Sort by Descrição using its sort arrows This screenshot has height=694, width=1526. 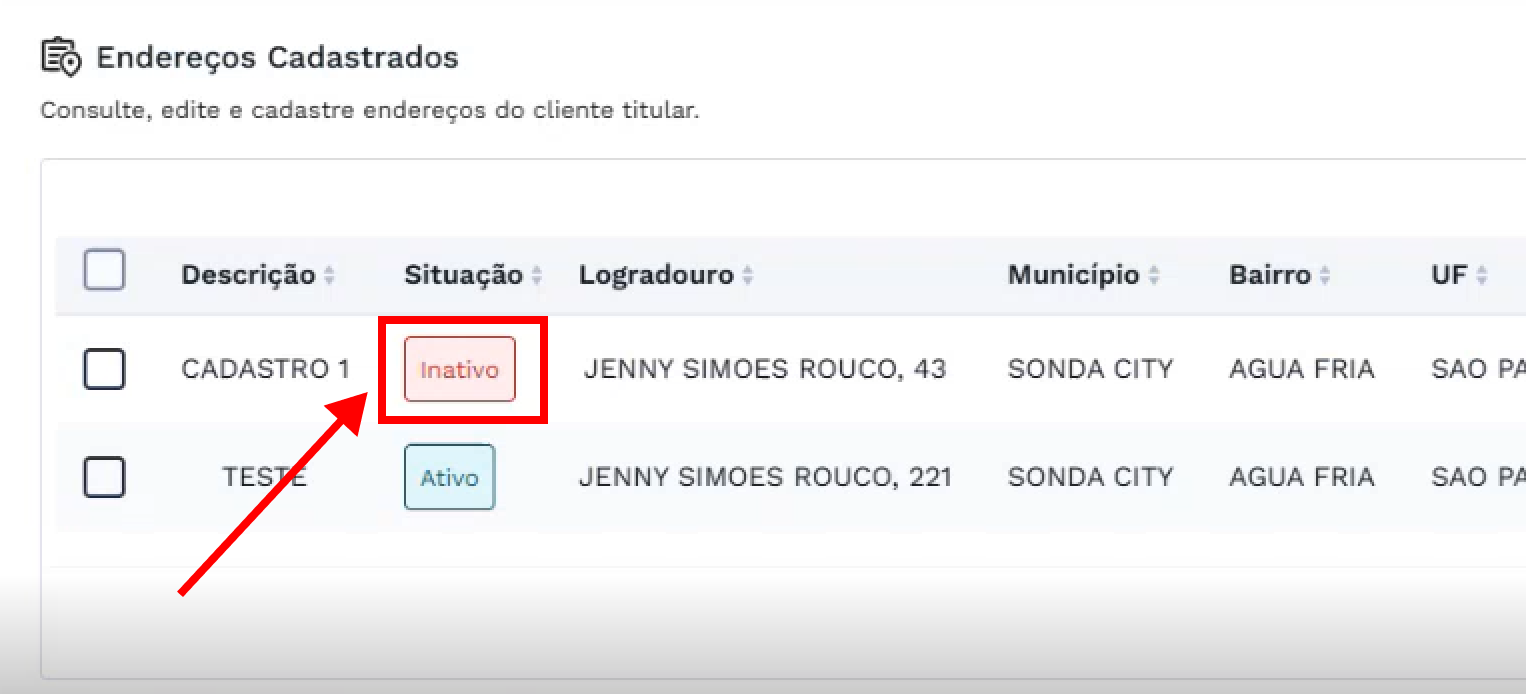[x=329, y=276]
